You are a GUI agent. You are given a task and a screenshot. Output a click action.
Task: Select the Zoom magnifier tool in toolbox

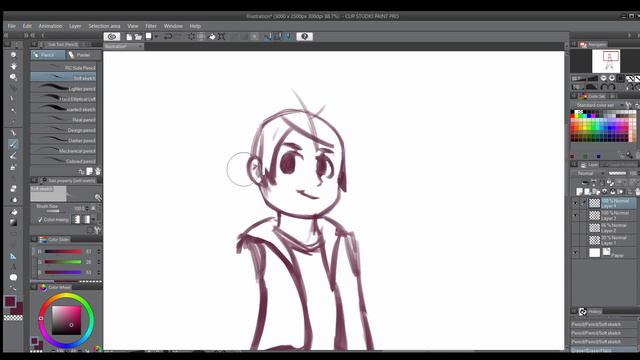click(13, 55)
